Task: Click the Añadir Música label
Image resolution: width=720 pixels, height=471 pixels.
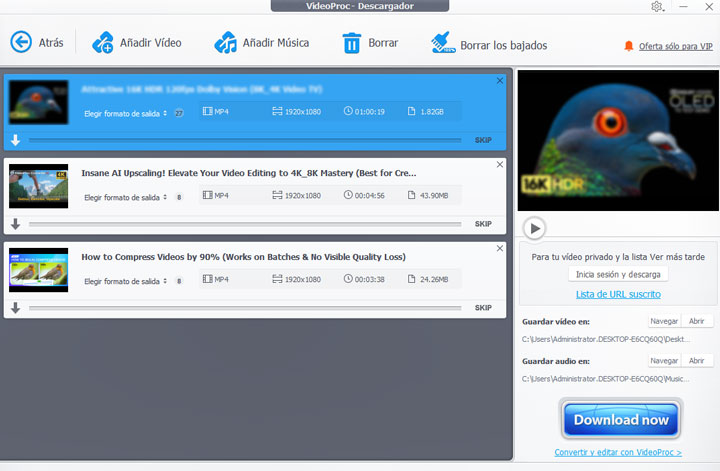Action: tap(276, 43)
